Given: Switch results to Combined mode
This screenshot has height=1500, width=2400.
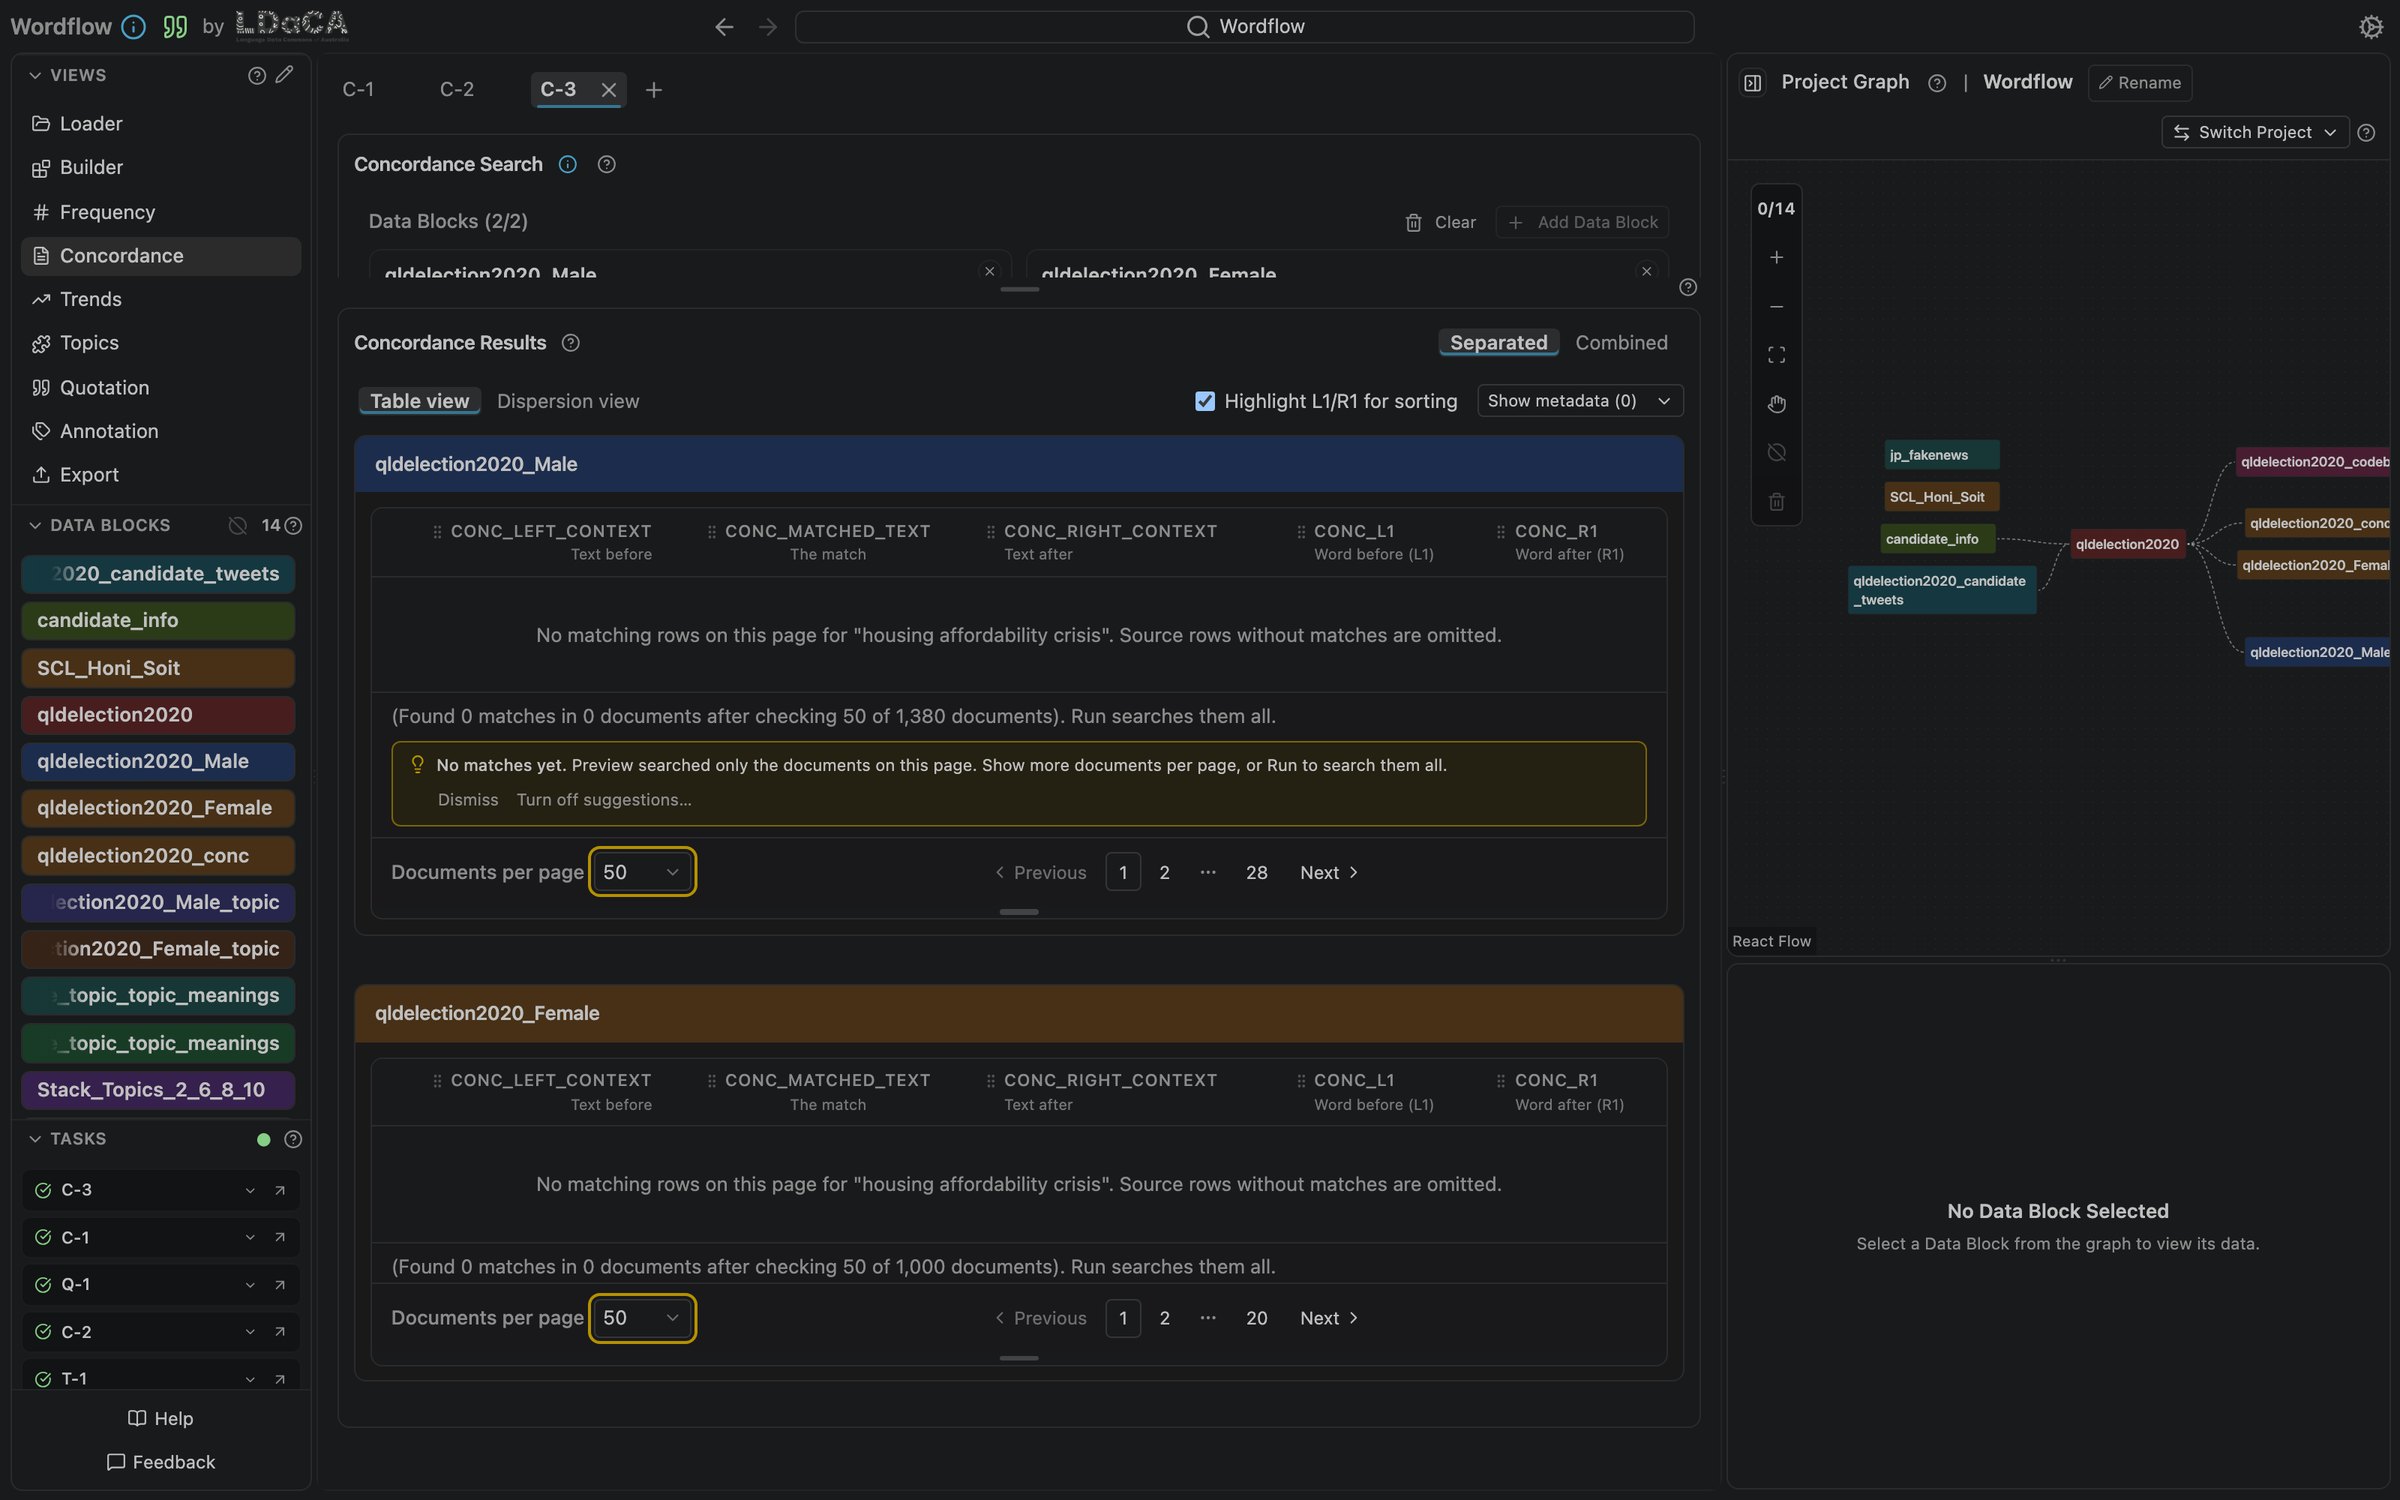Looking at the screenshot, I should coord(1621,343).
